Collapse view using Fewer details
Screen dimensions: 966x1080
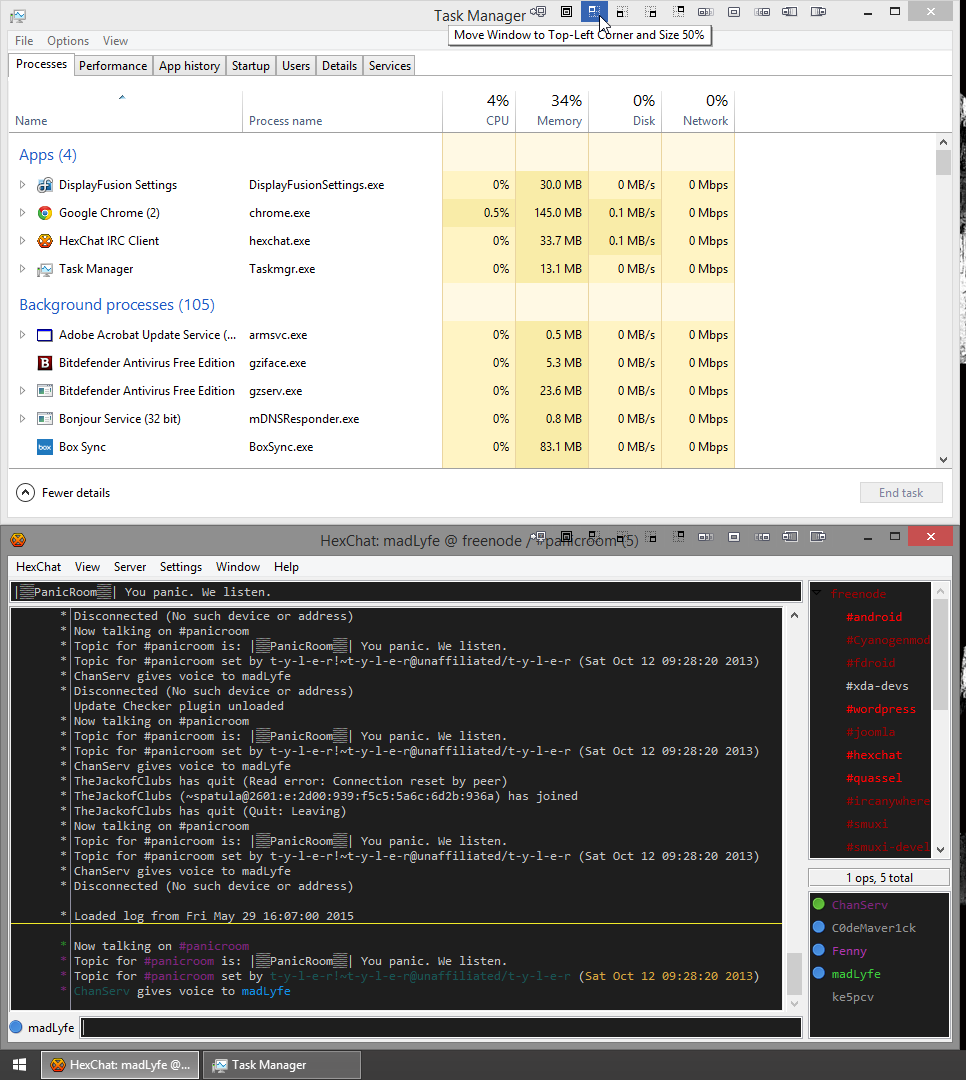click(64, 493)
